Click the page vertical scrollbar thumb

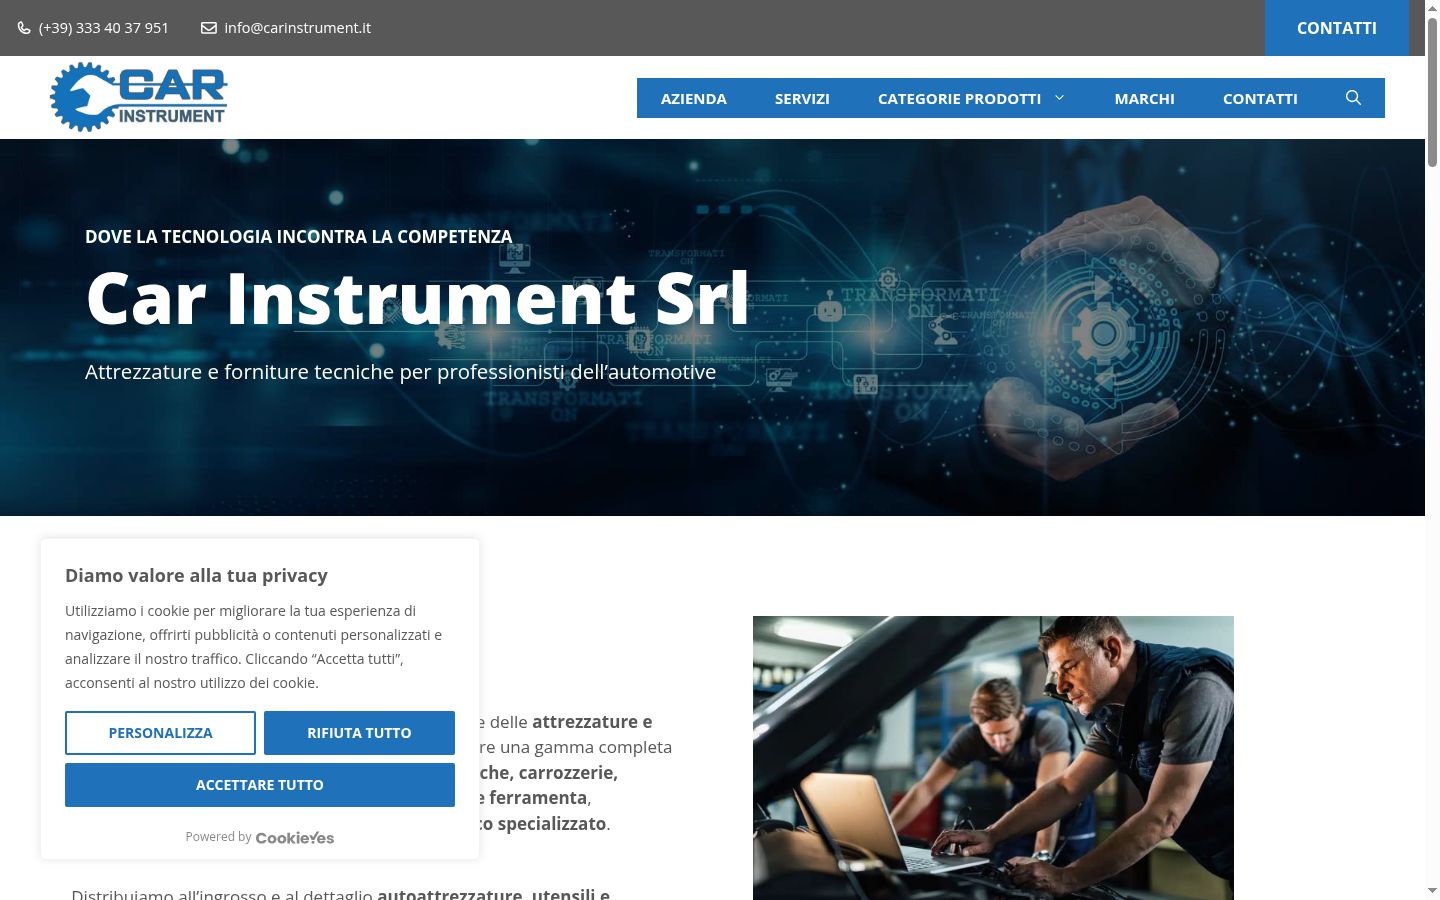(x=1432, y=90)
